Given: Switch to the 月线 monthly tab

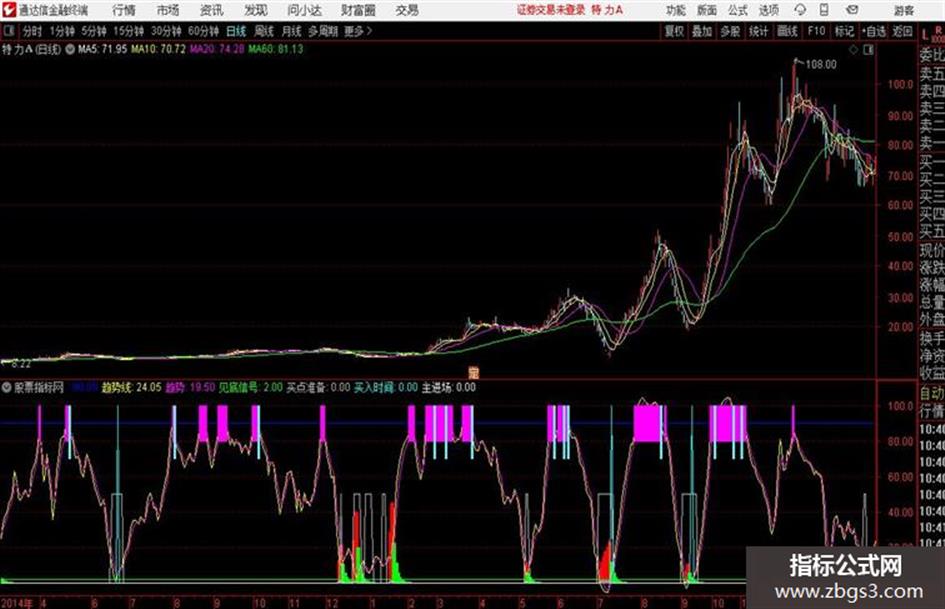Looking at the screenshot, I should (x=292, y=31).
